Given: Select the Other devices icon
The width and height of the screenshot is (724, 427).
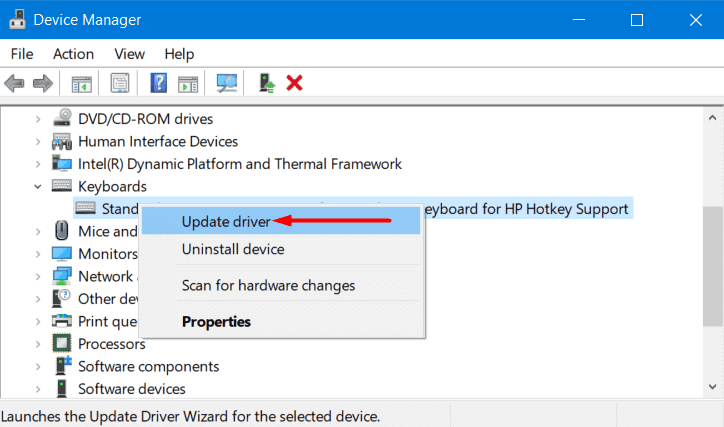Looking at the screenshot, I should coord(61,299).
